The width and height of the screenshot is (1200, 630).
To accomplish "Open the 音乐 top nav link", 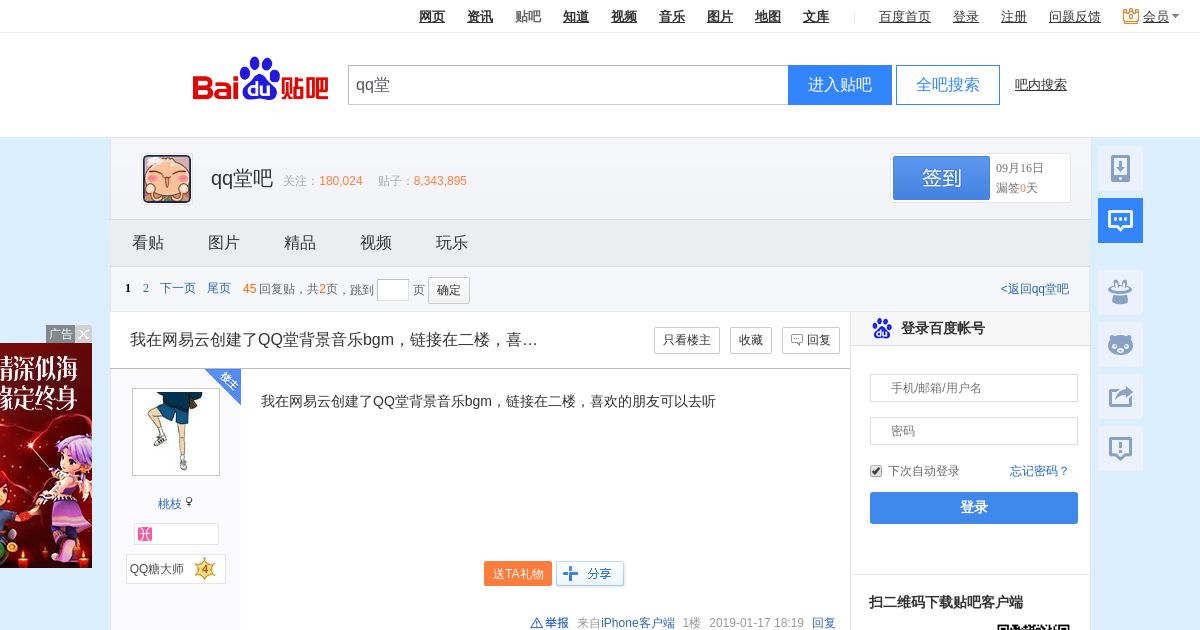I will [672, 16].
